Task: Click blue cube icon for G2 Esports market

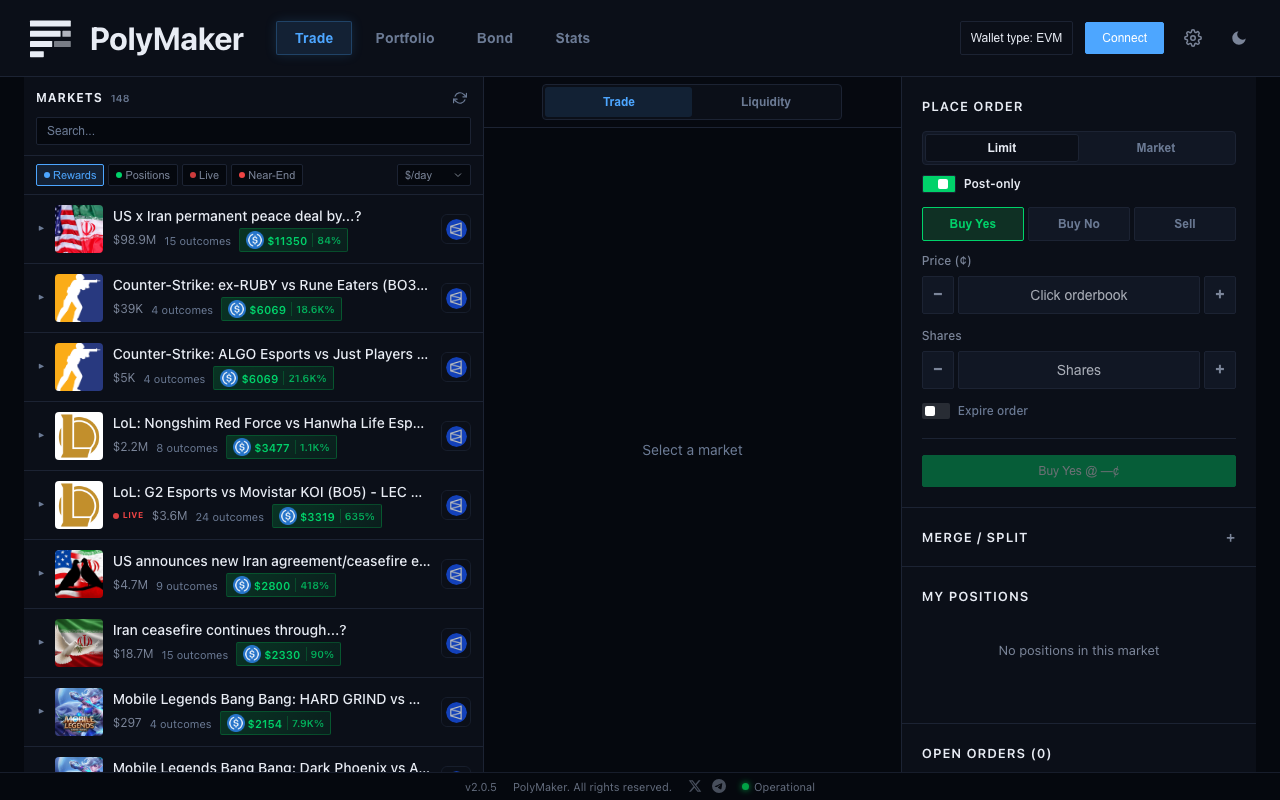Action: 456,505
